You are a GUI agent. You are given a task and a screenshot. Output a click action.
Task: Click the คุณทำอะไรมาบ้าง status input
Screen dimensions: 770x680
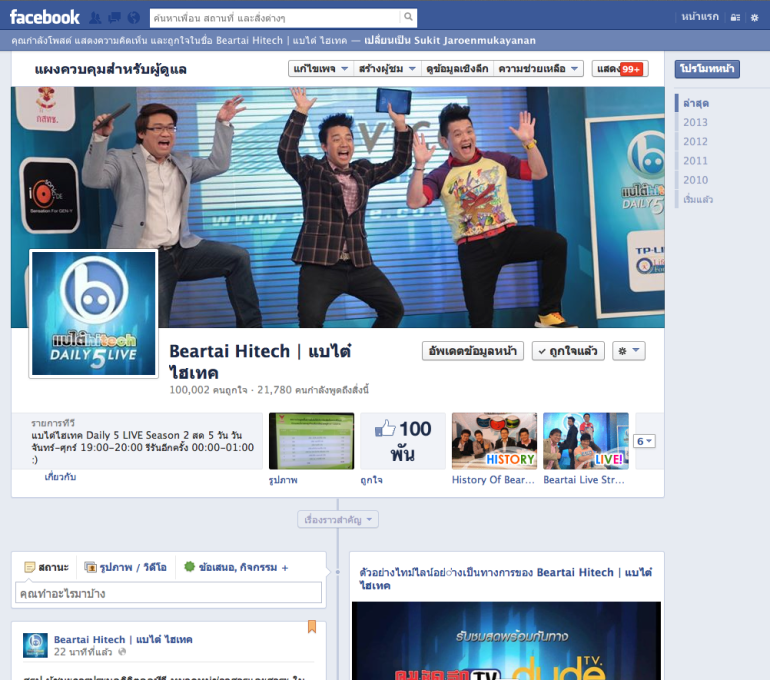[x=168, y=594]
